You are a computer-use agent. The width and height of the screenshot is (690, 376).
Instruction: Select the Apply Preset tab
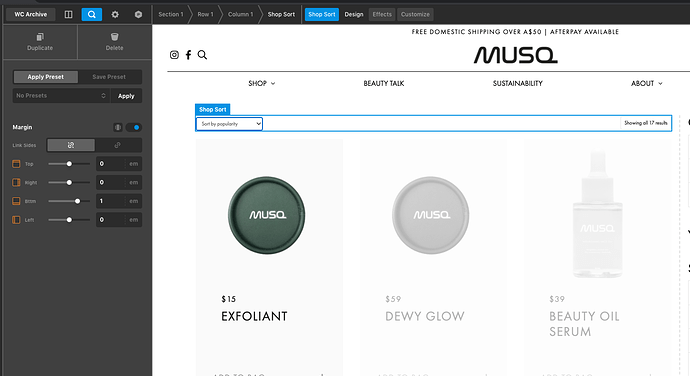46,77
